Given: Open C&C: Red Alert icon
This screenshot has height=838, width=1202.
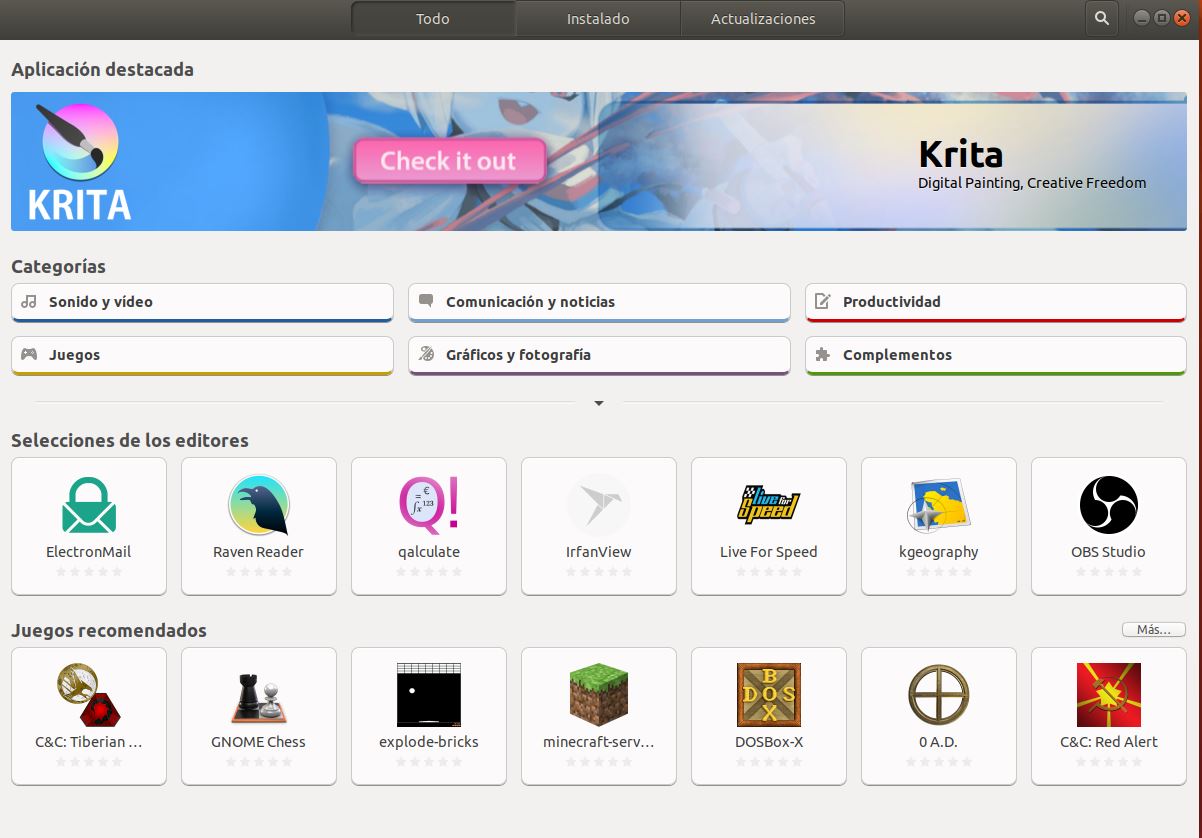Looking at the screenshot, I should (1109, 694).
